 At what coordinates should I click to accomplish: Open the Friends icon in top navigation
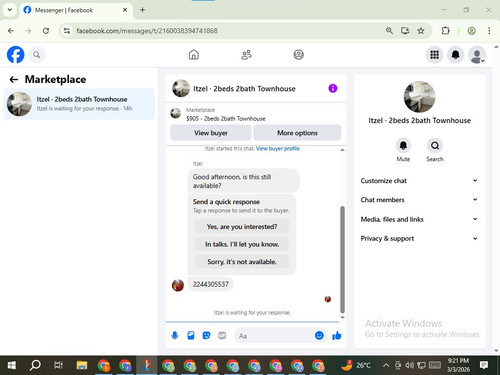[246, 55]
